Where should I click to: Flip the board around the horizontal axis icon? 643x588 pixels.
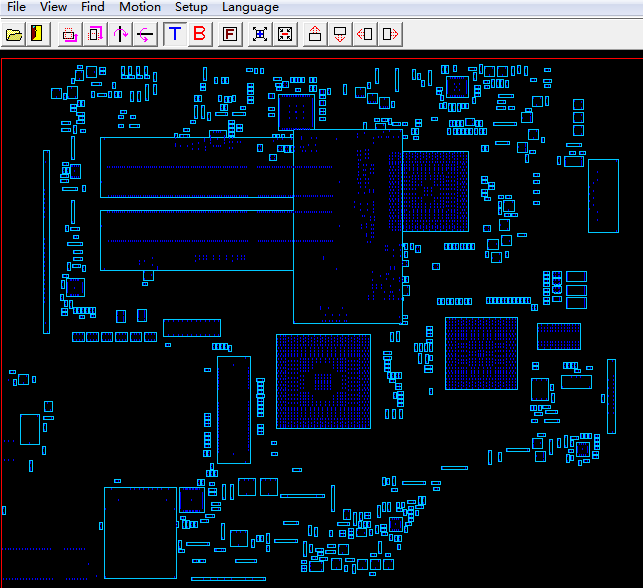pyautogui.click(x=146, y=34)
